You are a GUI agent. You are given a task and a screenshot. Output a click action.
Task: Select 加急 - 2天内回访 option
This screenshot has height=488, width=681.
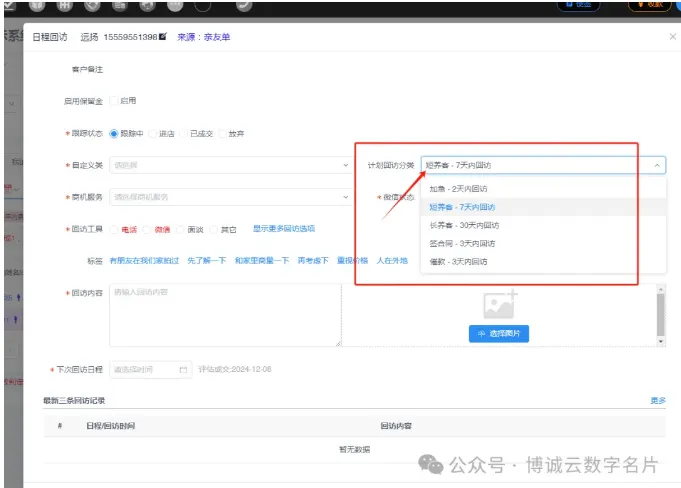click(458, 189)
